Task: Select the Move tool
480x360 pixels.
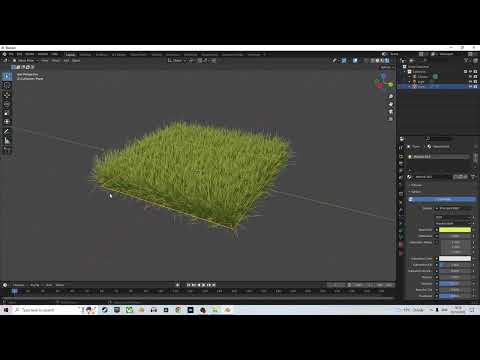Action: (x=7, y=95)
